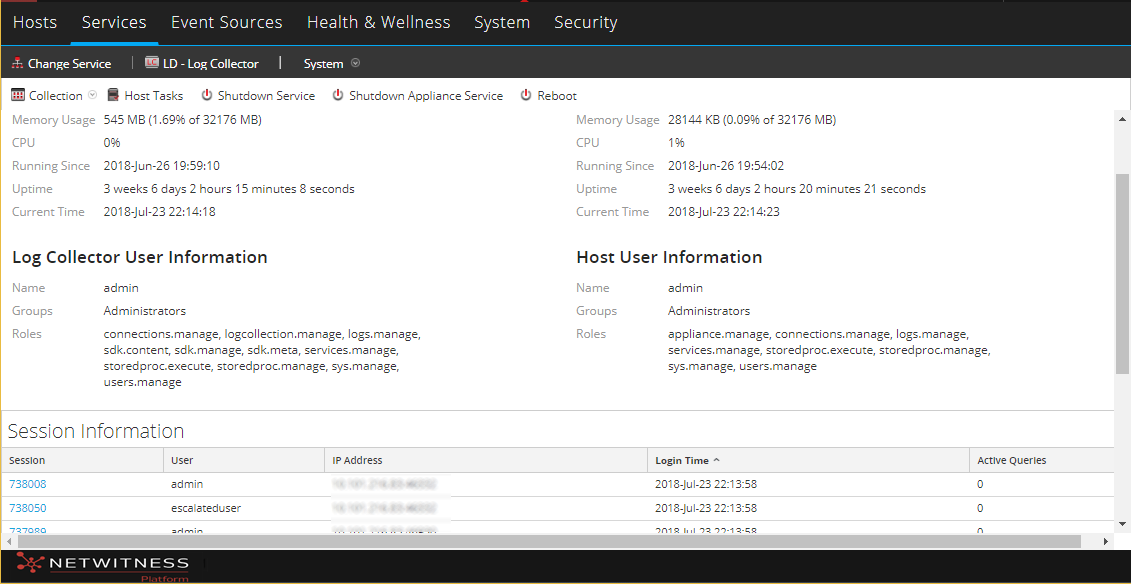Viewport: 1131px width, 584px height.
Task: Open session 738050 link
Action: pyautogui.click(x=27, y=508)
